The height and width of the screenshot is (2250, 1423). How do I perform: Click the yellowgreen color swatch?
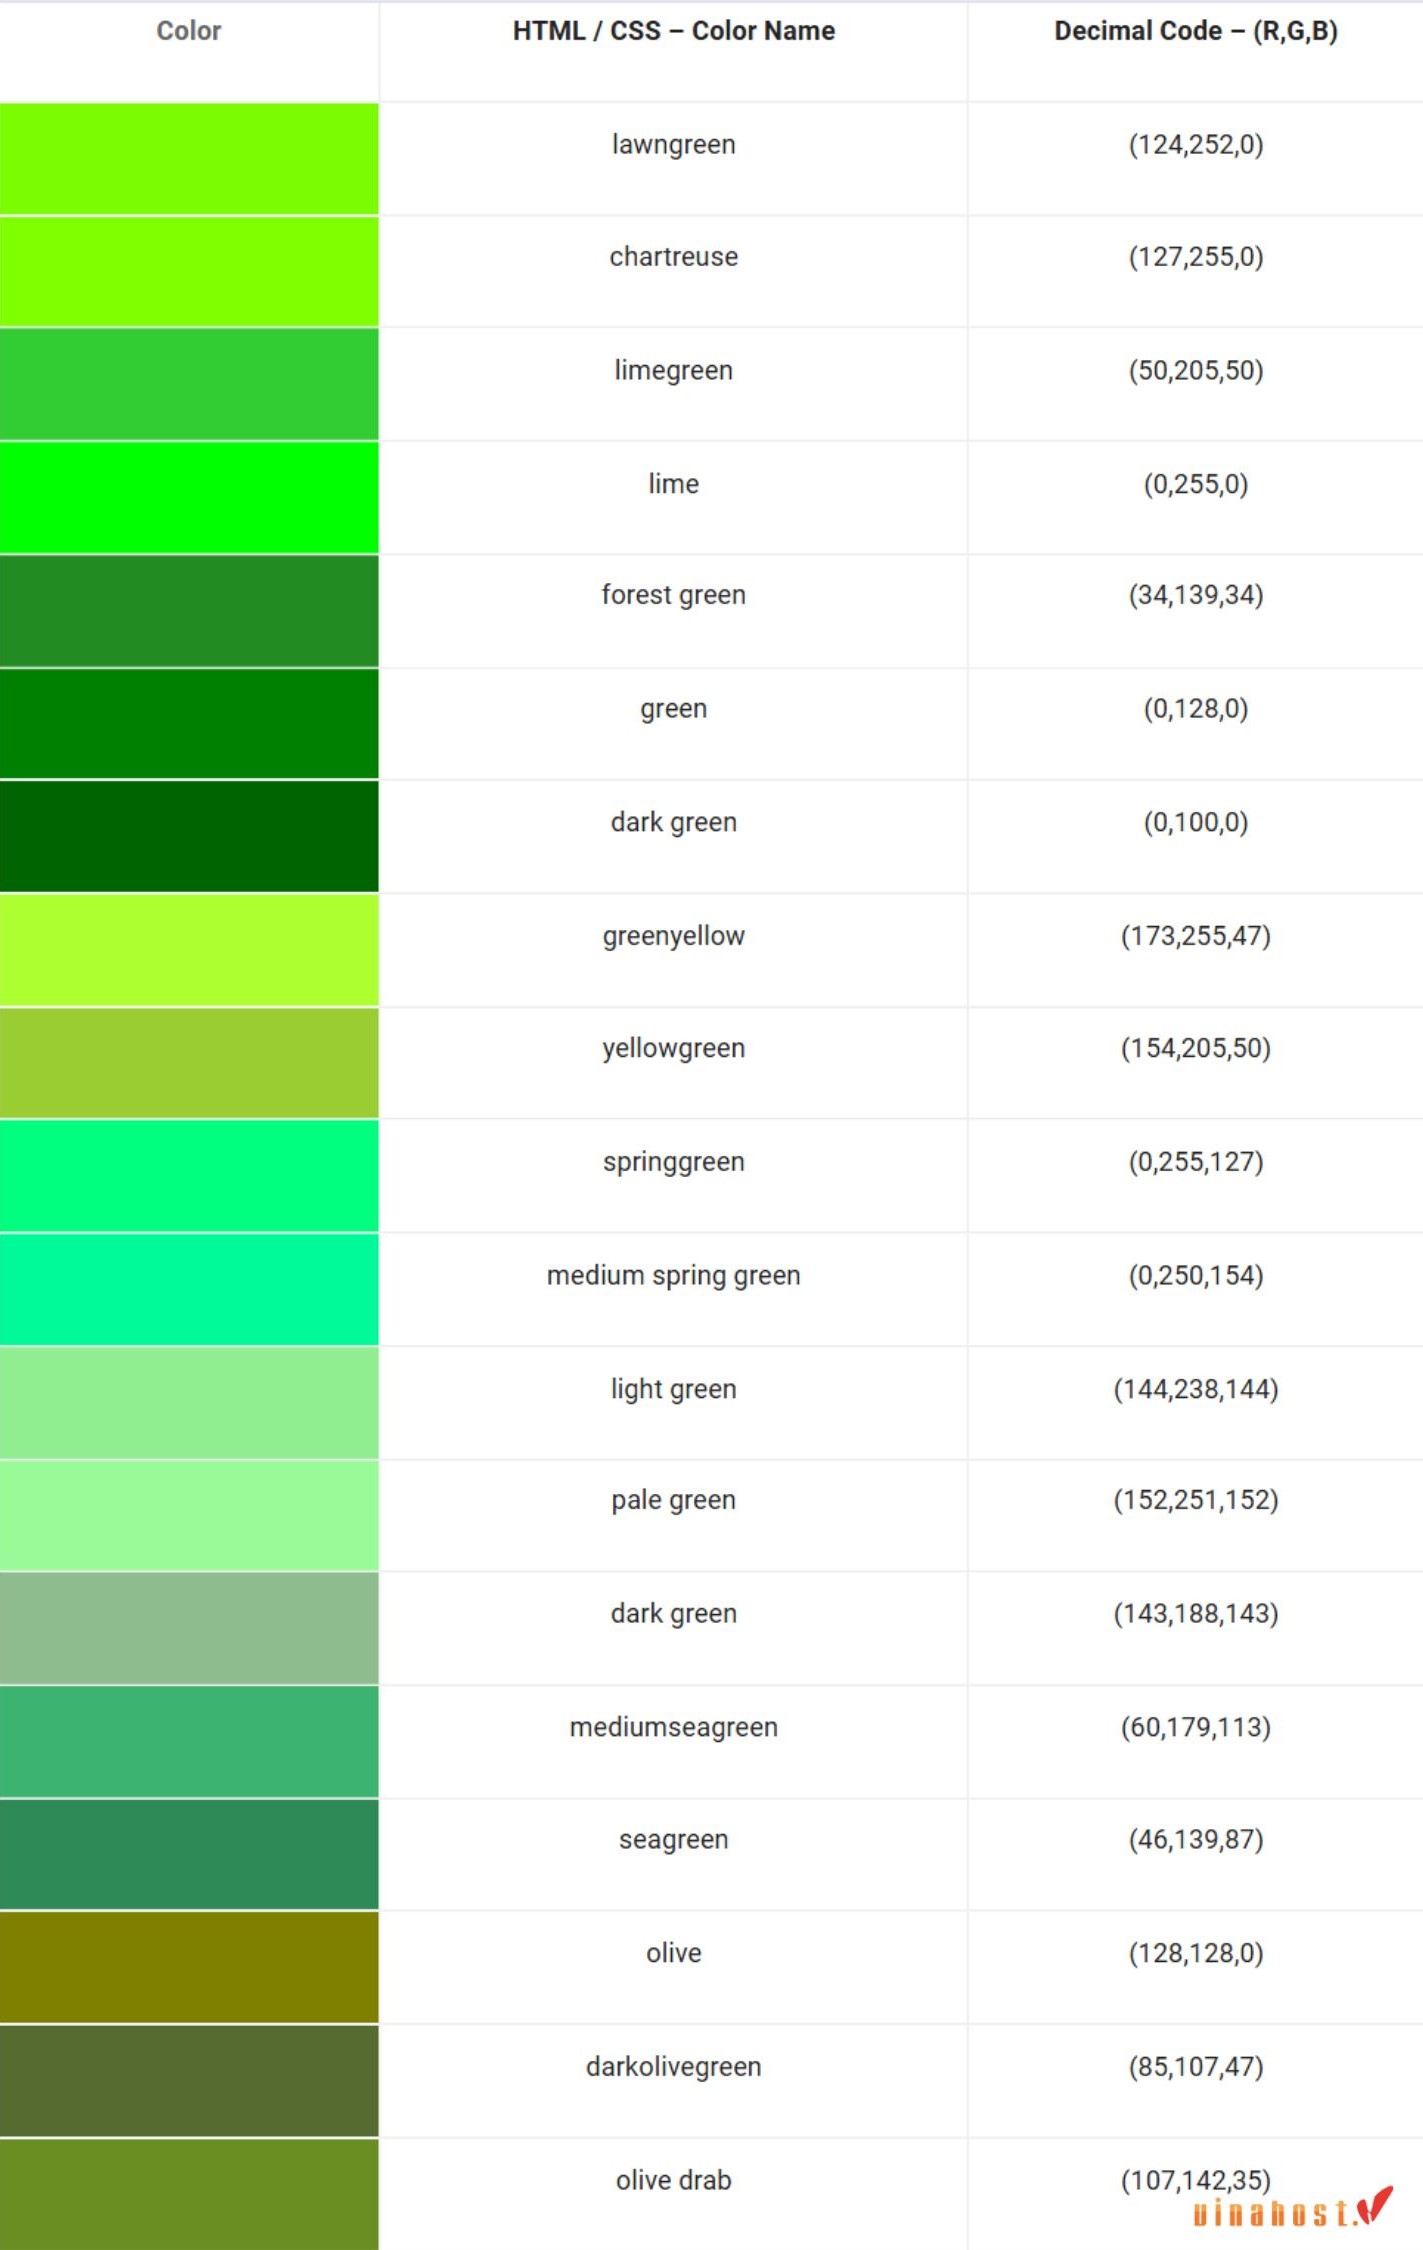pyautogui.click(x=189, y=1062)
